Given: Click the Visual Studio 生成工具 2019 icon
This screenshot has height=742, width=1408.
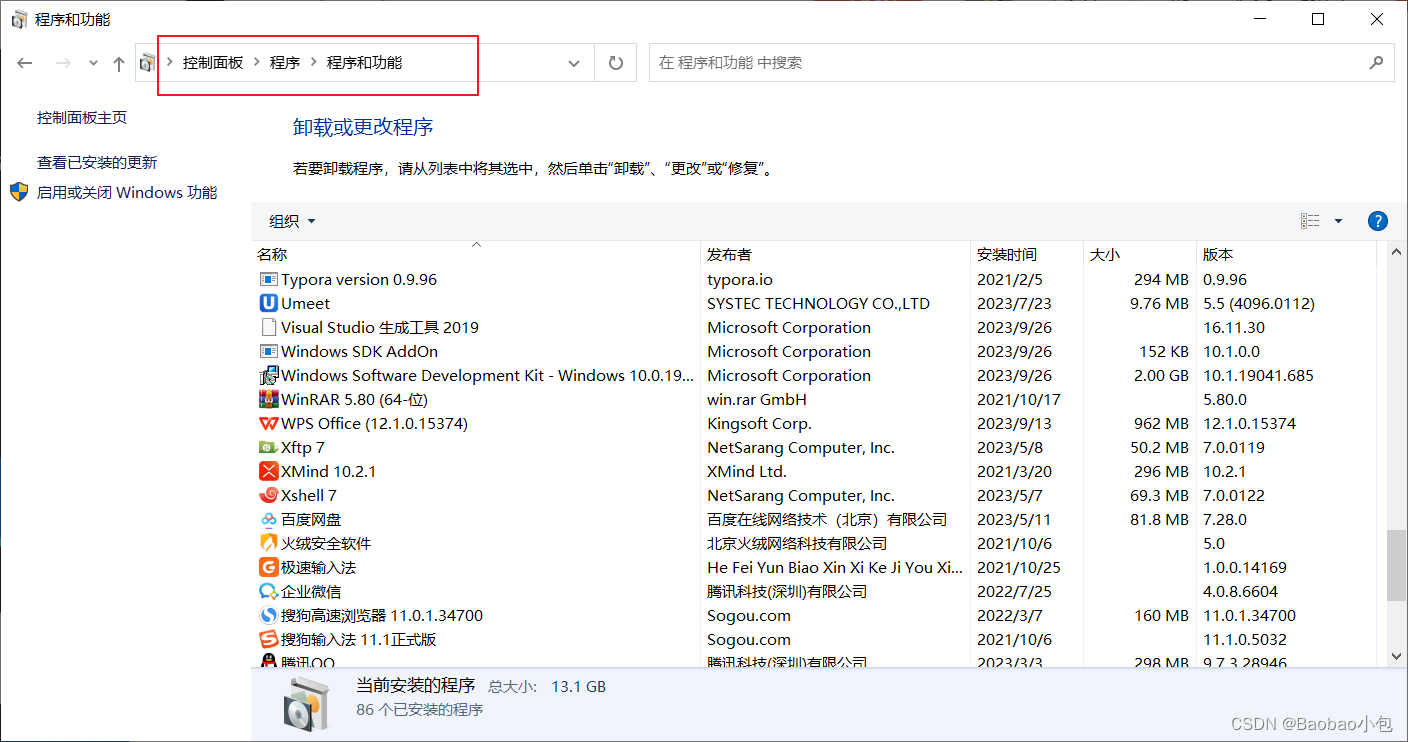Looking at the screenshot, I should pos(268,328).
